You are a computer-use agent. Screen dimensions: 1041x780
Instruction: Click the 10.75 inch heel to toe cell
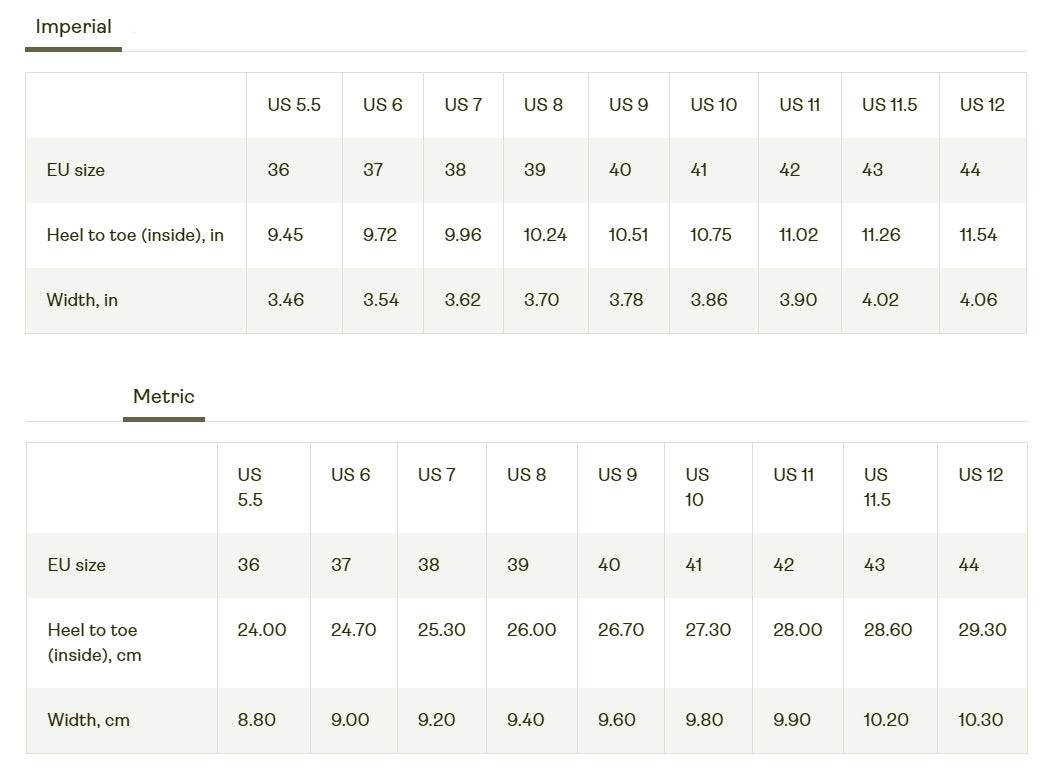click(711, 235)
